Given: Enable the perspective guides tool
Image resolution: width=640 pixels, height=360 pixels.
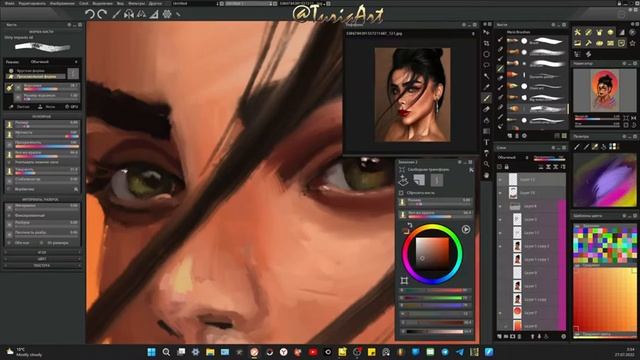Looking at the screenshot, I should pos(141,14).
